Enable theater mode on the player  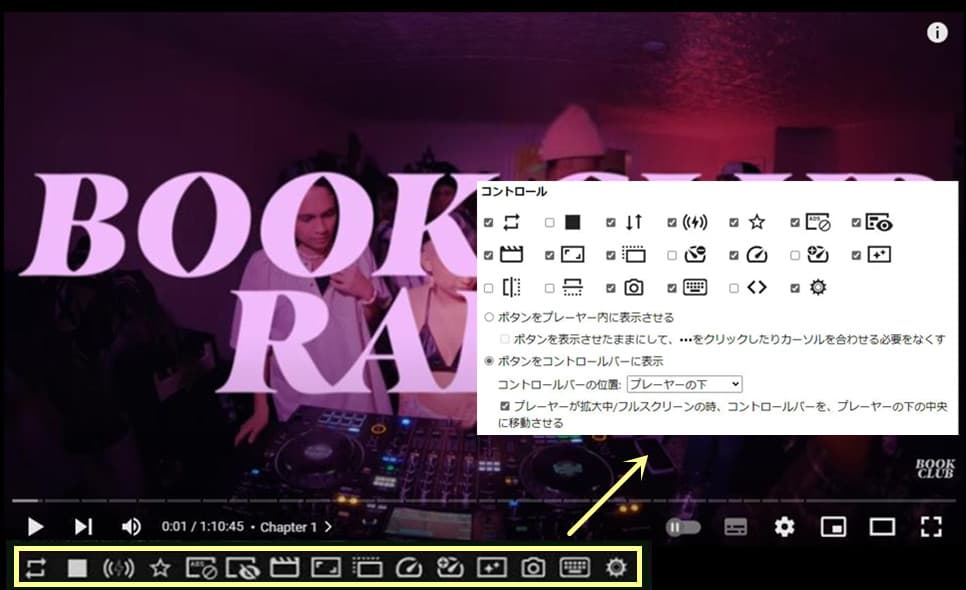click(882, 527)
